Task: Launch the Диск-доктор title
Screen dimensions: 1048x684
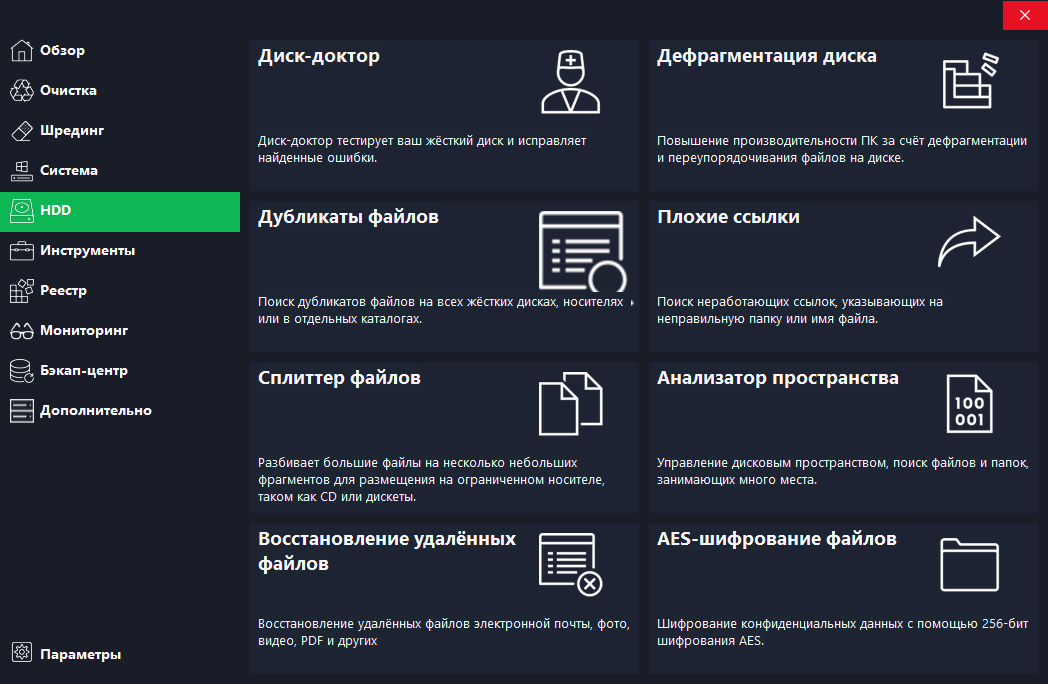Action: [319, 56]
